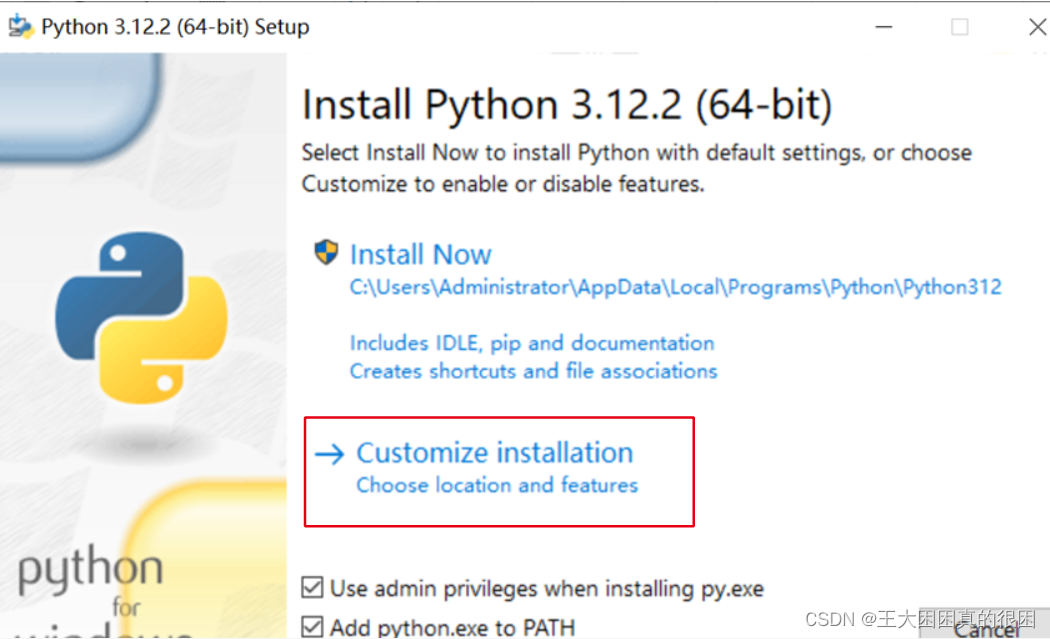
Task: Click the UAC shield icon beside Install Now
Action: [x=326, y=253]
